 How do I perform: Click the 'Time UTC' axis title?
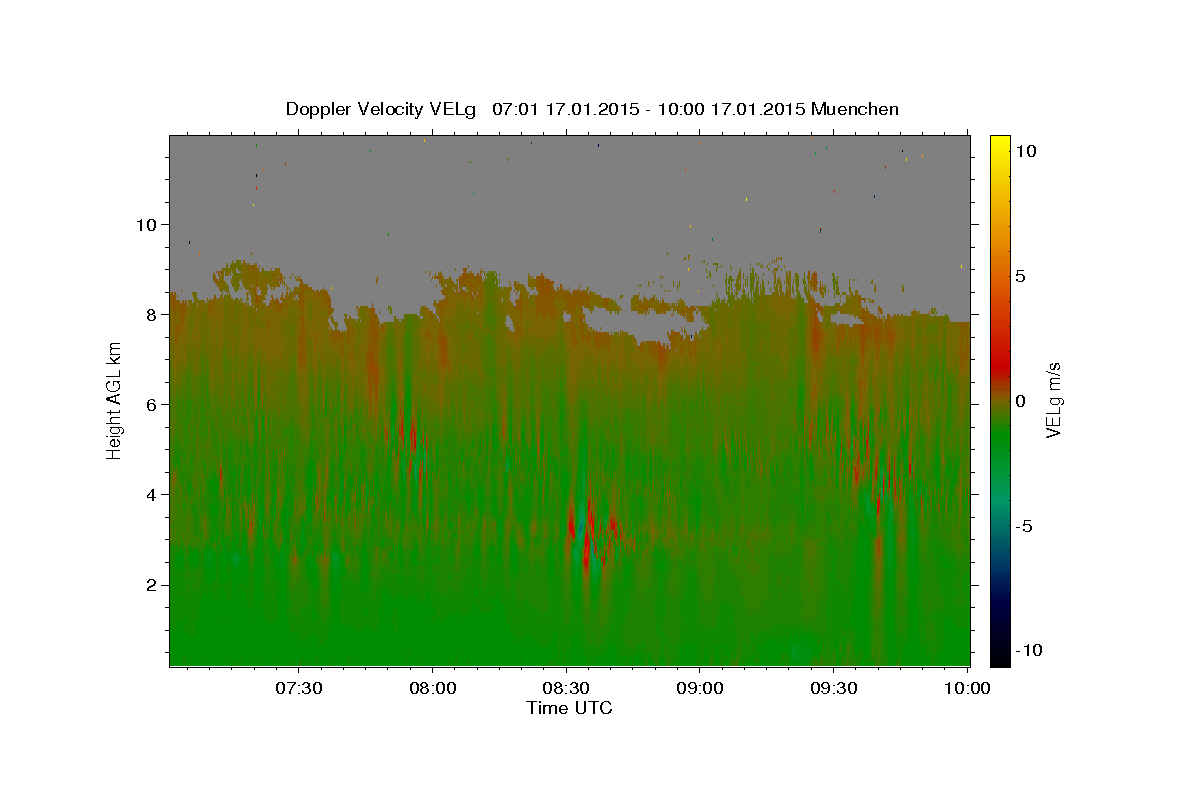(569, 708)
